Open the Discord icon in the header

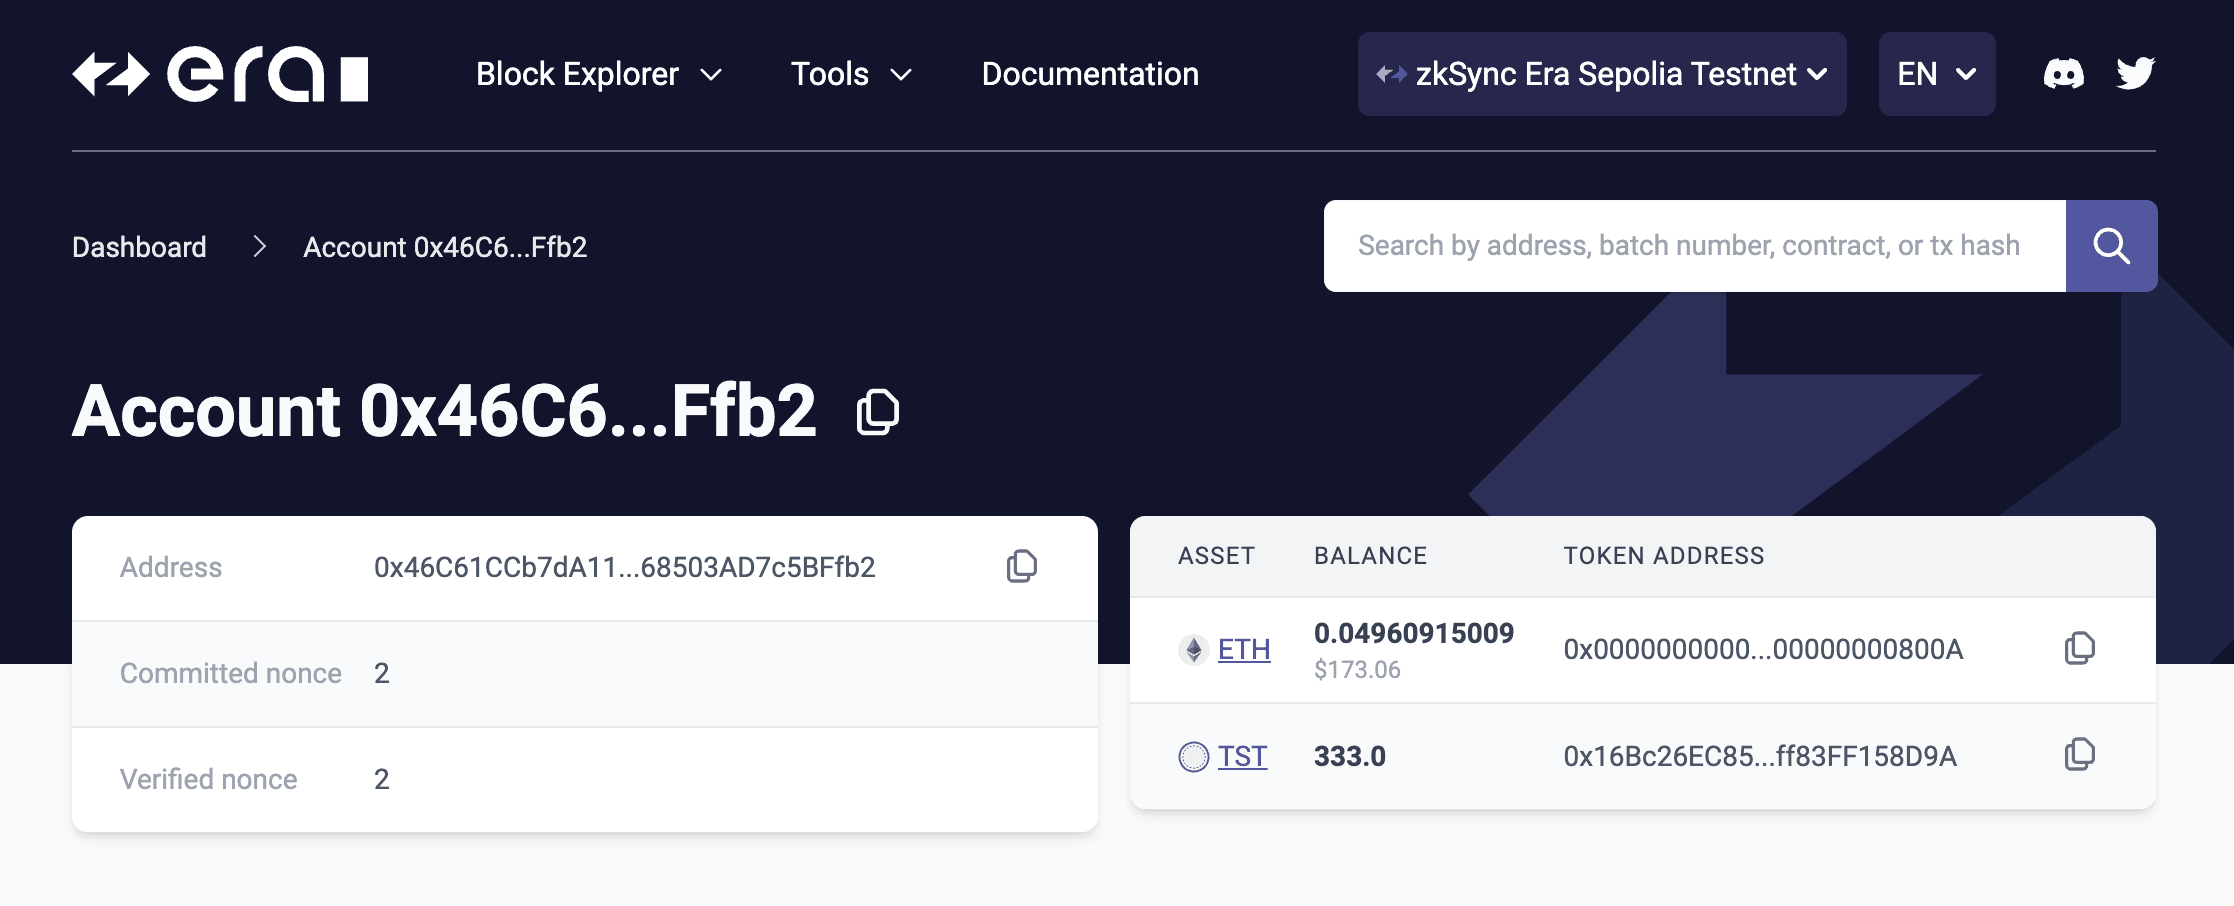pyautogui.click(x=2064, y=73)
